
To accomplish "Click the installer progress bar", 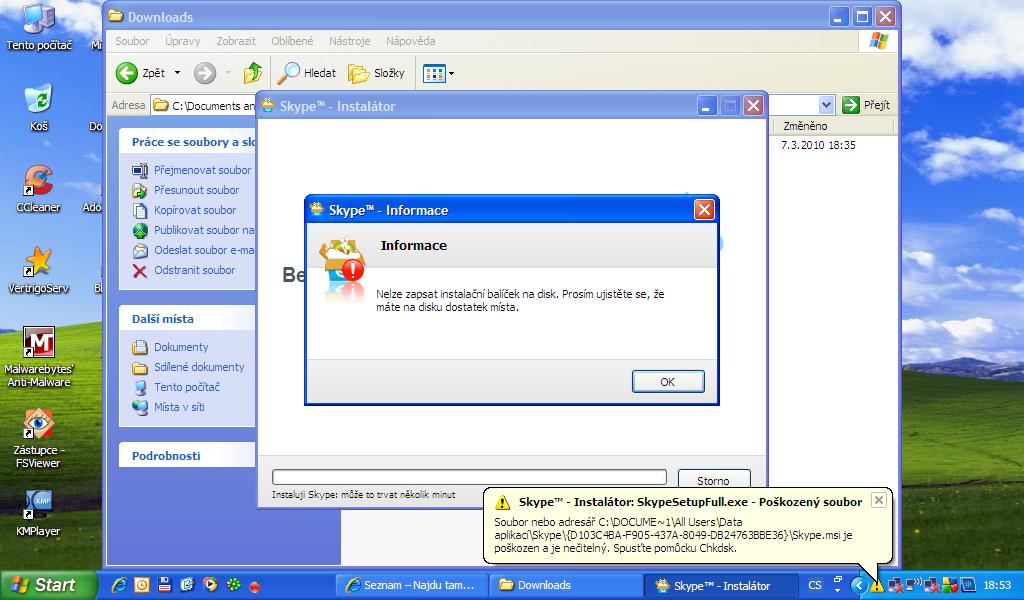I will pyautogui.click(x=470, y=477).
